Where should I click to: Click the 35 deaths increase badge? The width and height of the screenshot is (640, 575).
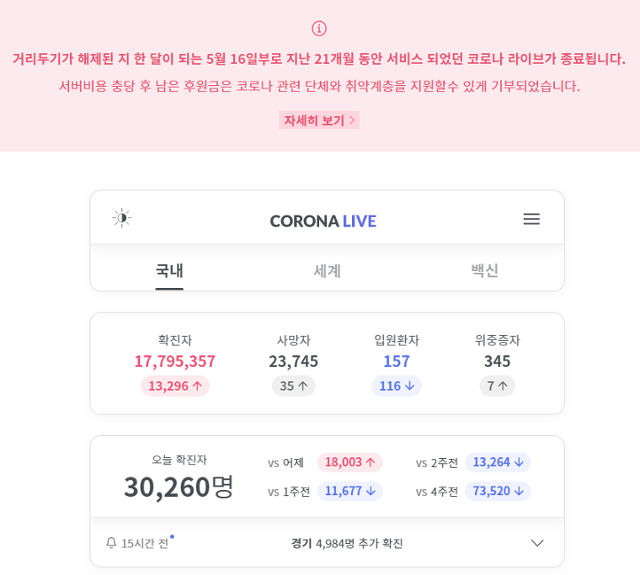tap(294, 386)
